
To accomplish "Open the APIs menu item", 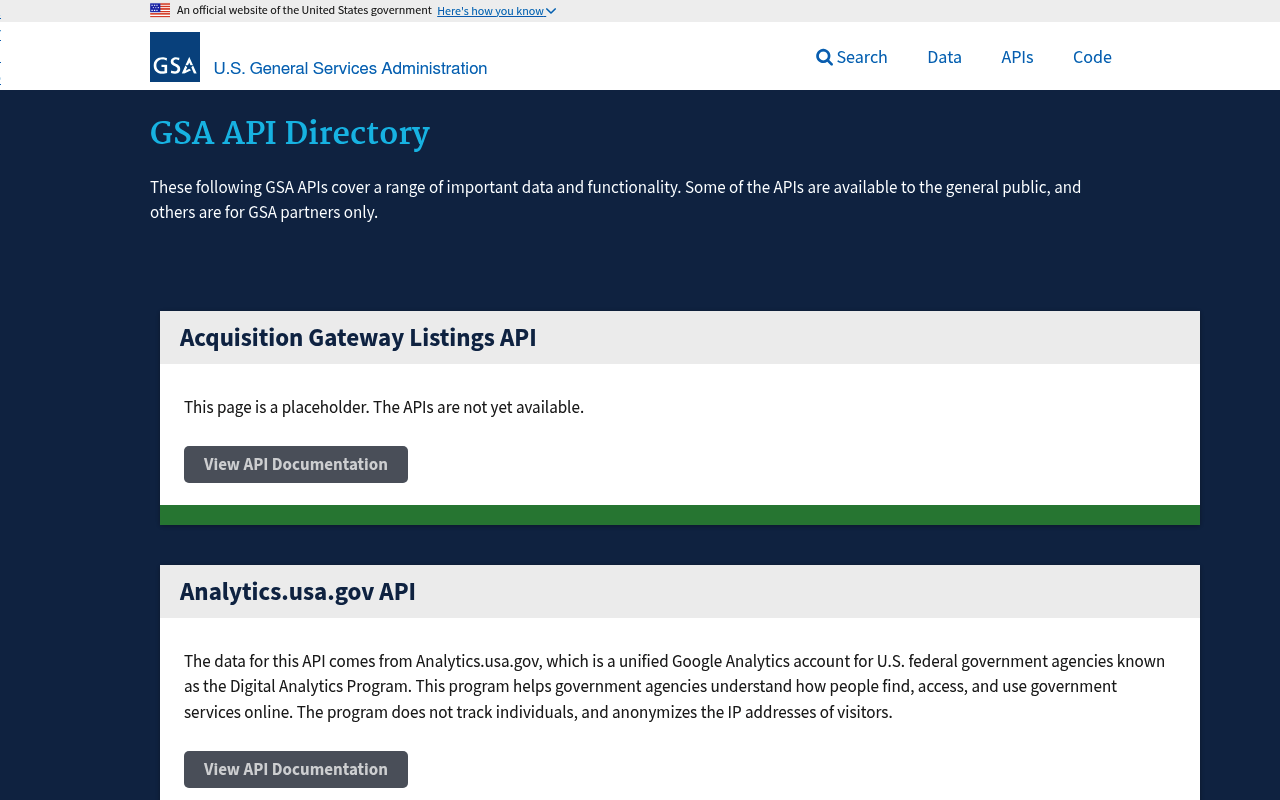I will coord(1017,57).
